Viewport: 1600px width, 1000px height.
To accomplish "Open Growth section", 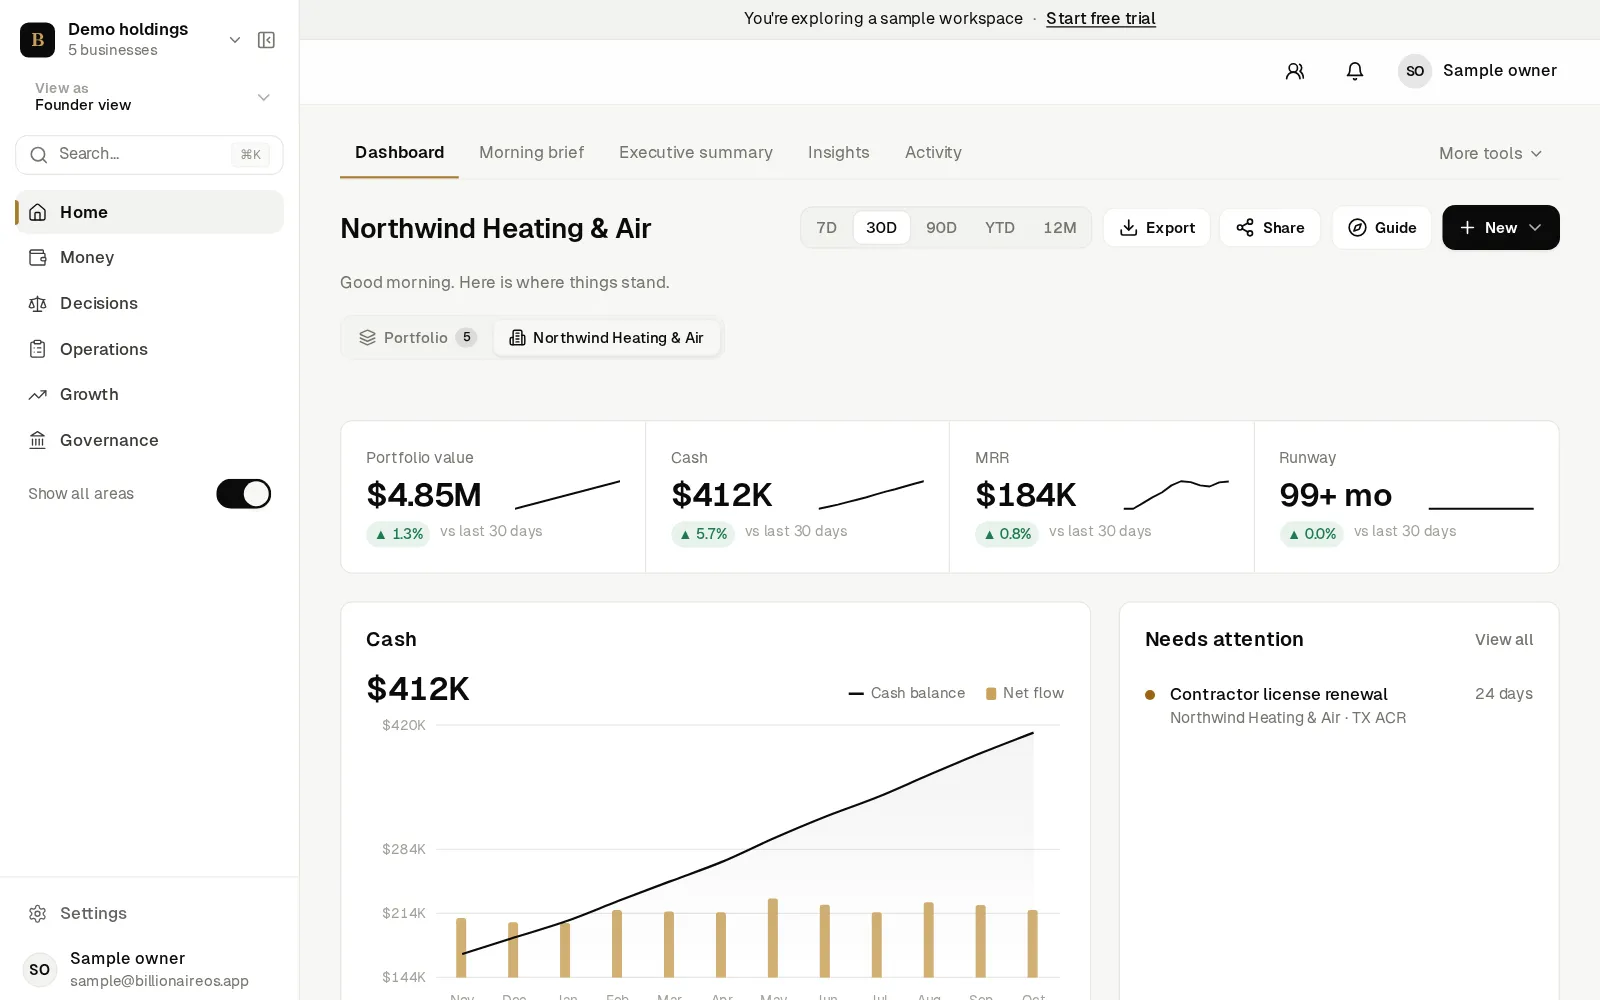I will [x=150, y=394].
